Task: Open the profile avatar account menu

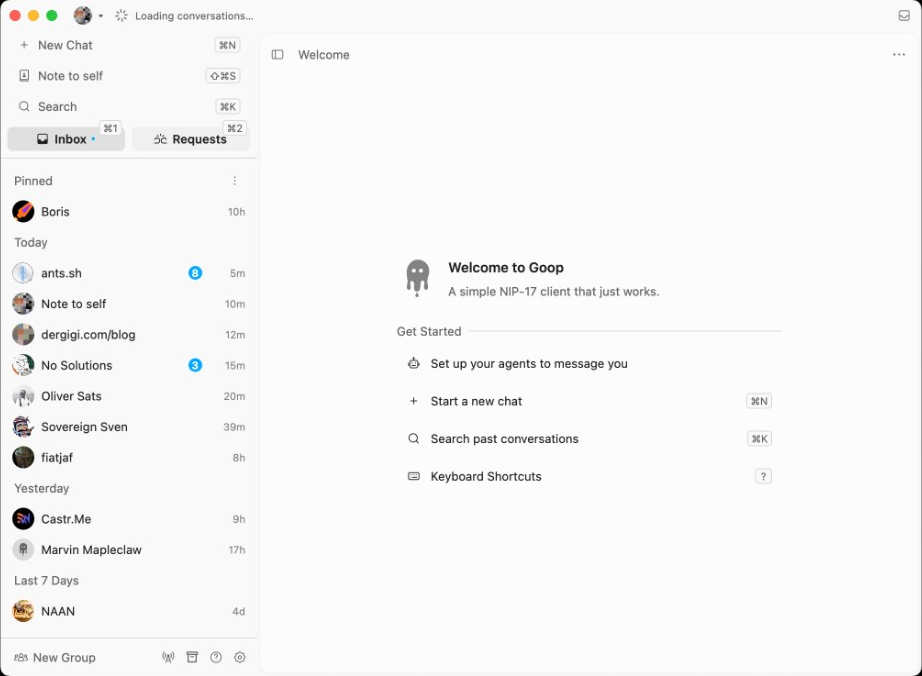Action: tap(88, 16)
